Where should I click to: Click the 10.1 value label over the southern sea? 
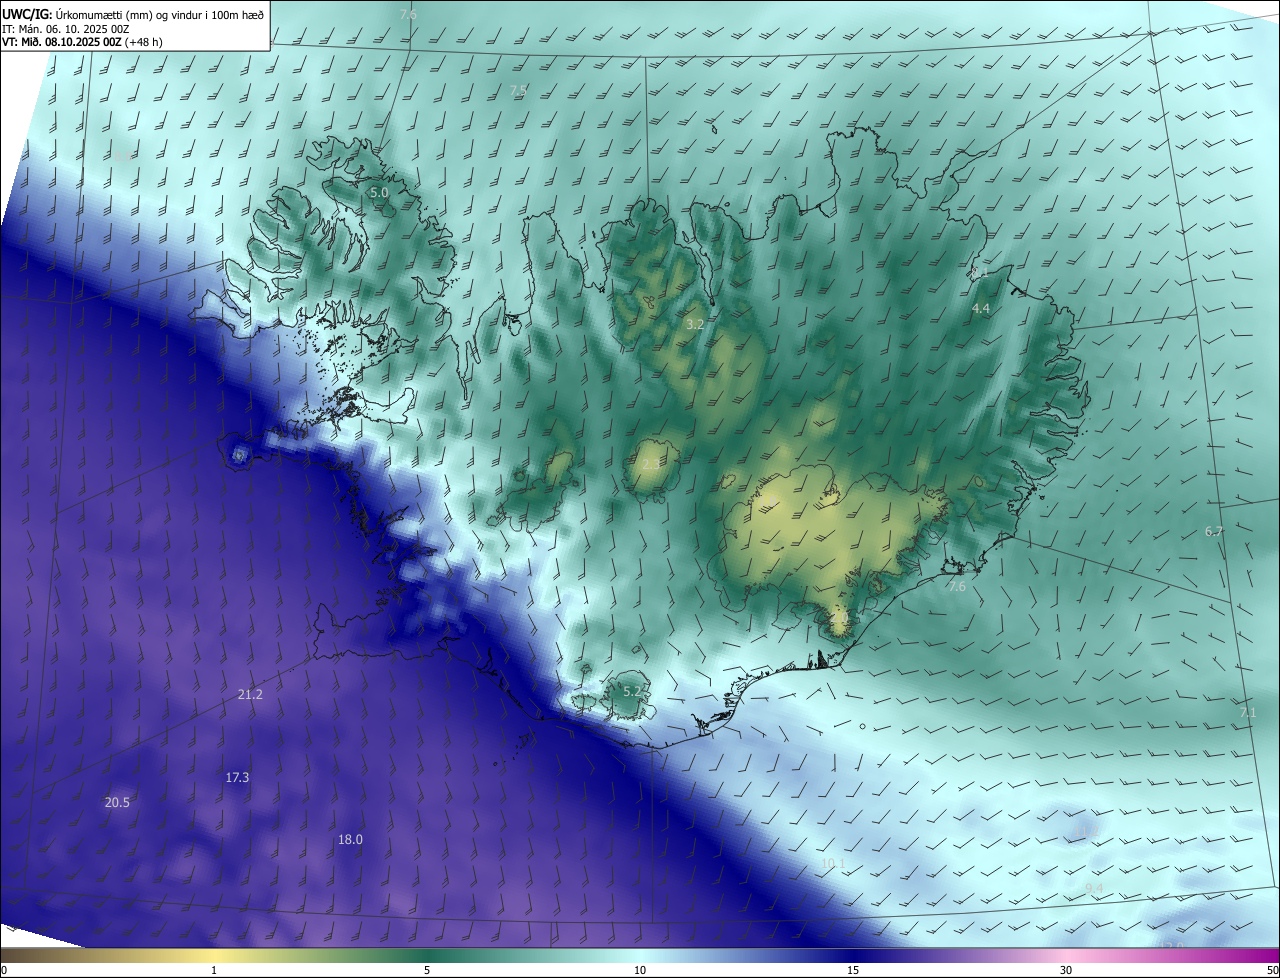[x=833, y=863]
